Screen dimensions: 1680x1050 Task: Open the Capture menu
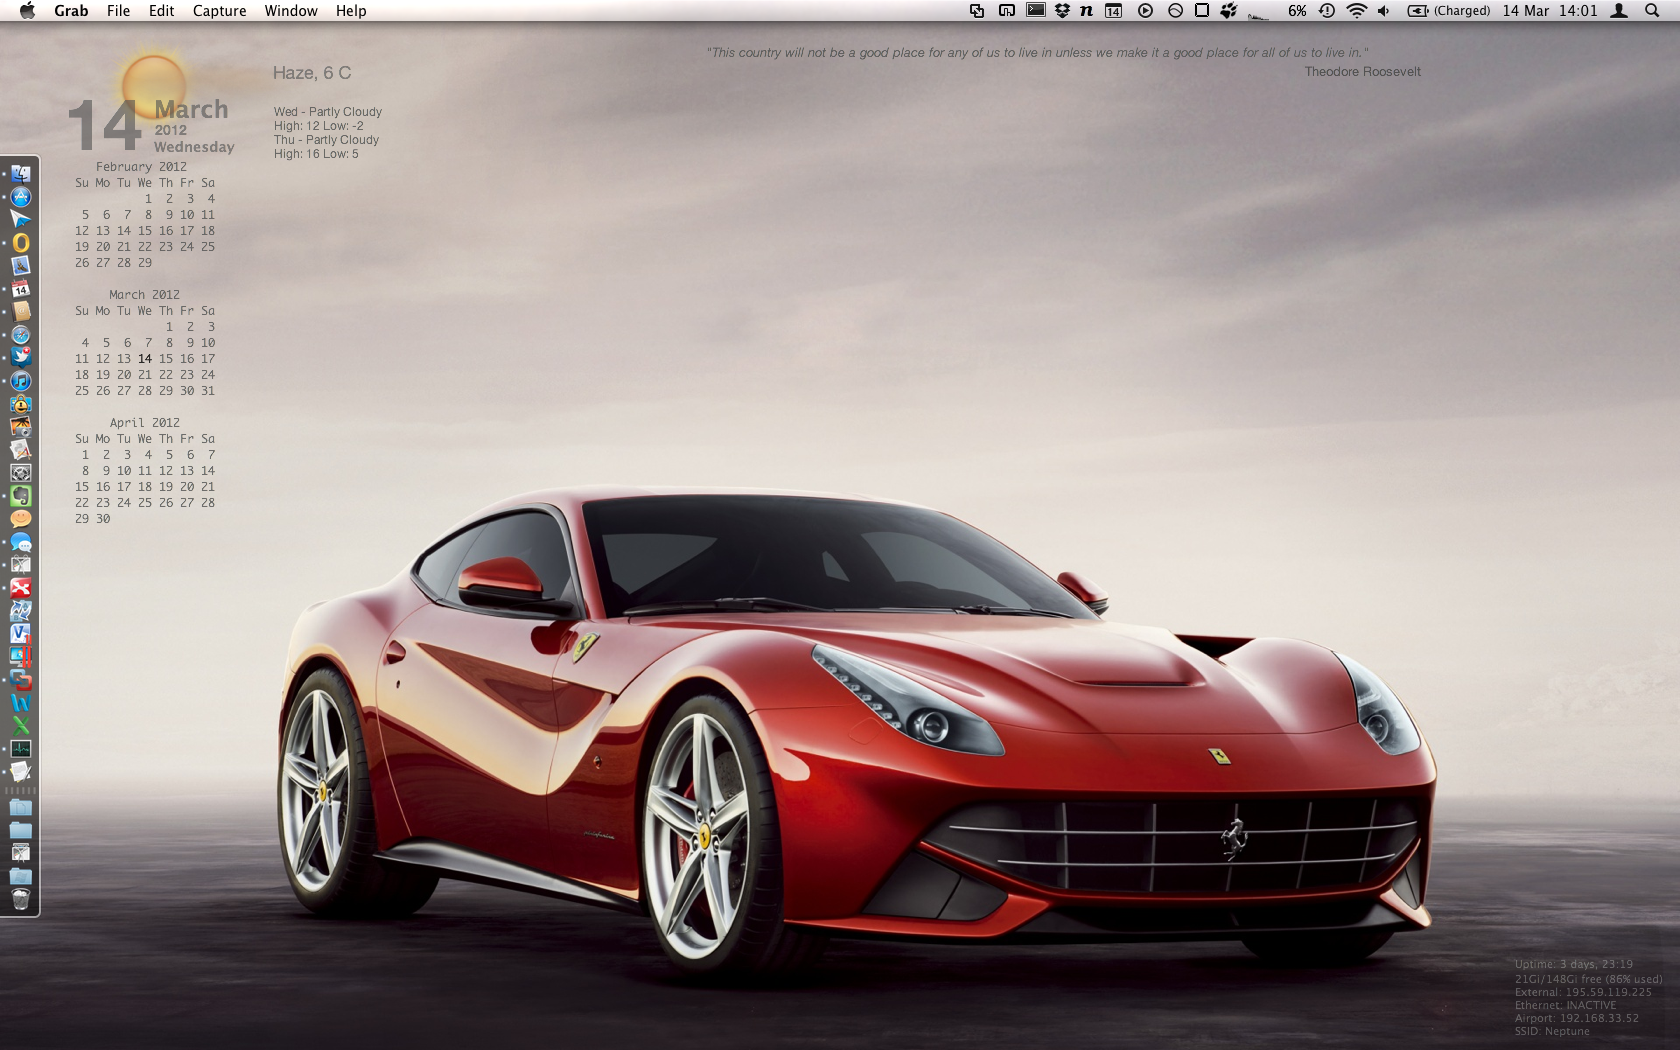click(219, 11)
